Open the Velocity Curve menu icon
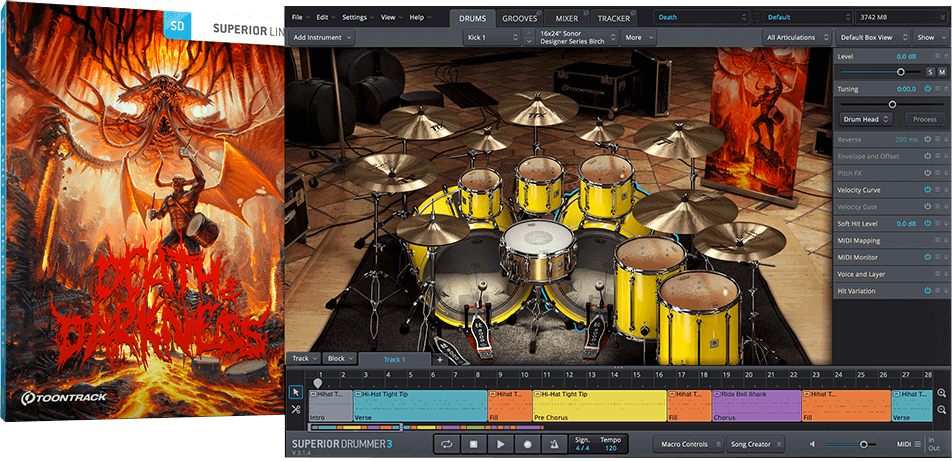Viewport: 952px width, 461px height. (x=937, y=190)
